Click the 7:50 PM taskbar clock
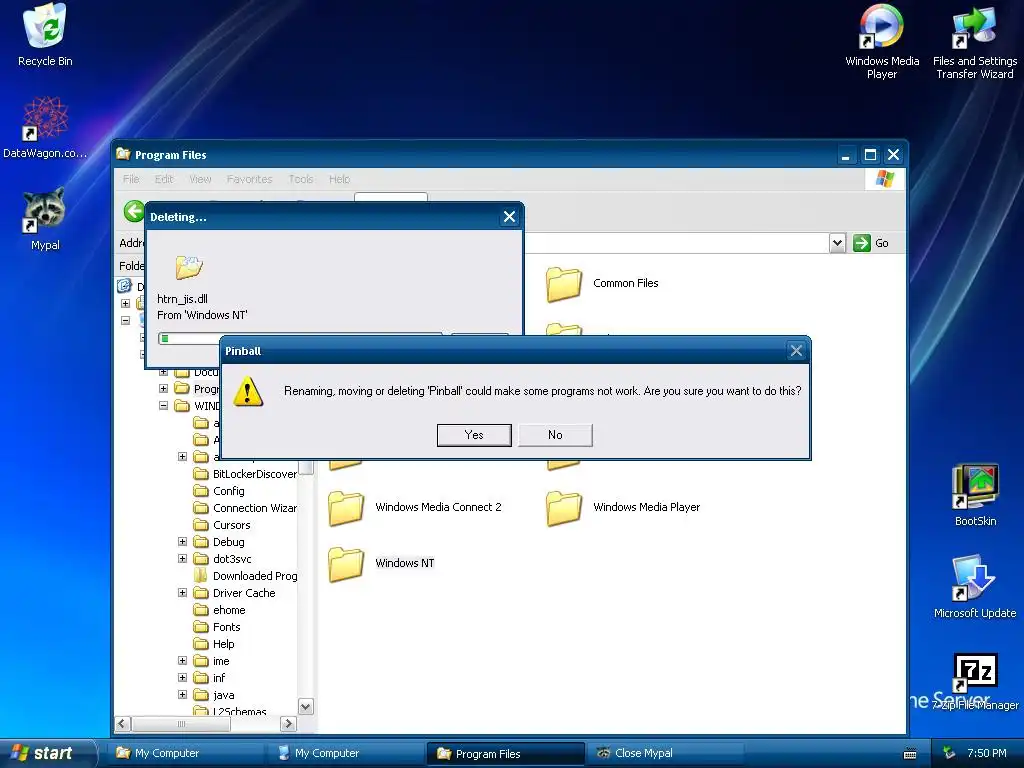The width and height of the screenshot is (1024, 768). coord(987,754)
